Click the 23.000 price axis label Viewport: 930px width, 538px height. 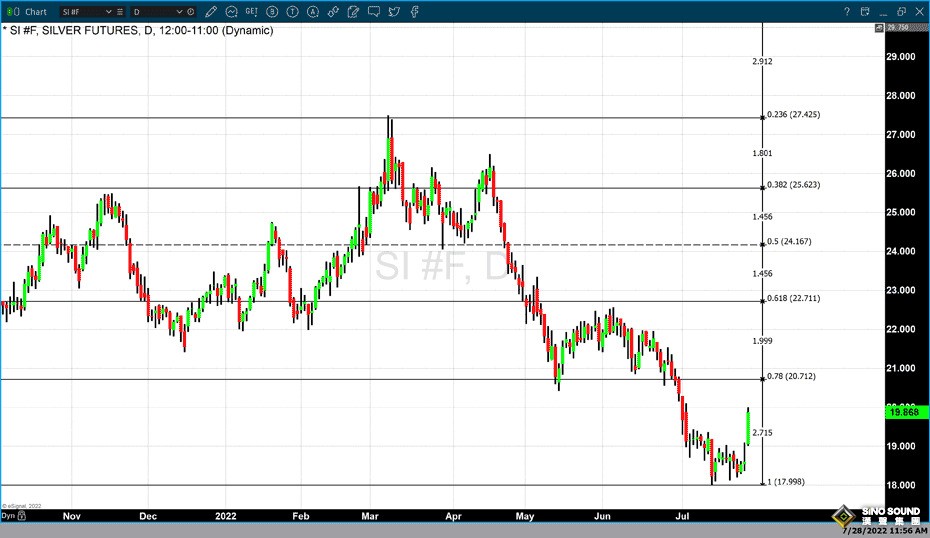coord(900,290)
